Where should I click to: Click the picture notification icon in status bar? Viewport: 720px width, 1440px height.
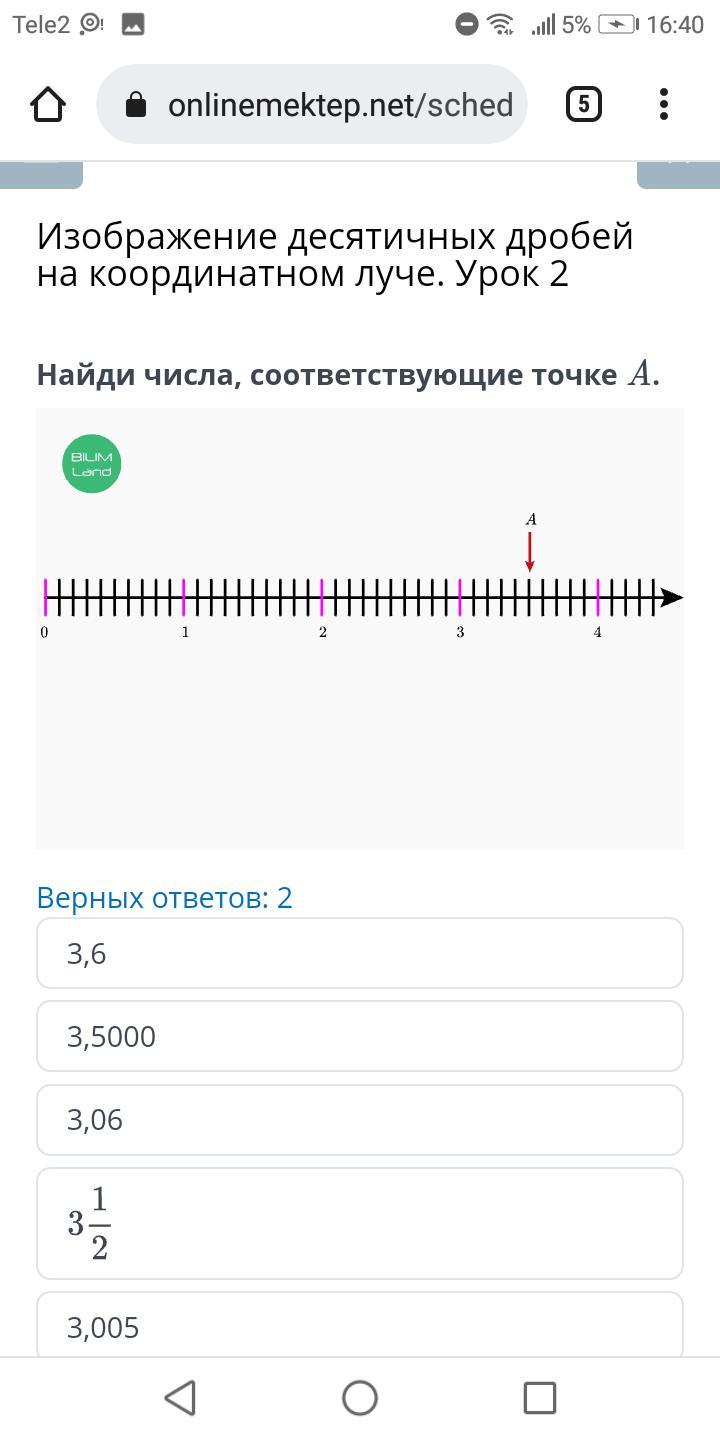(133, 25)
